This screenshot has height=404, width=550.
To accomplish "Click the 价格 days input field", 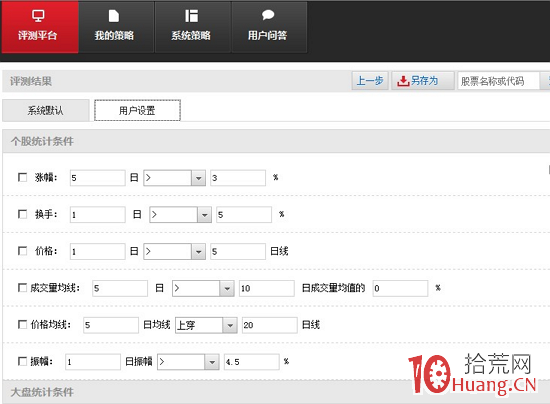I will tap(98, 251).
